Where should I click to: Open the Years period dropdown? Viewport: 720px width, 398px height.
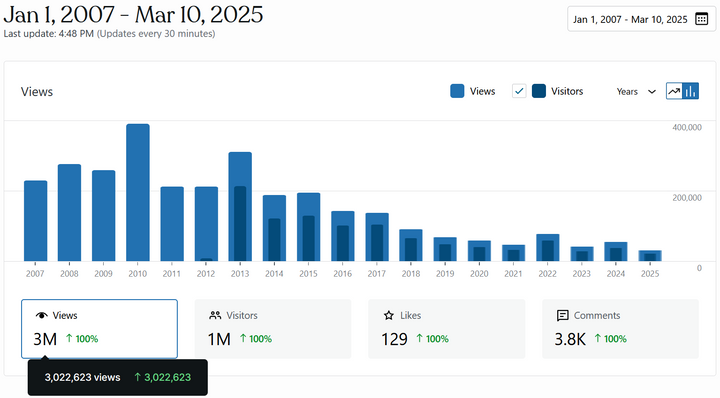(636, 91)
